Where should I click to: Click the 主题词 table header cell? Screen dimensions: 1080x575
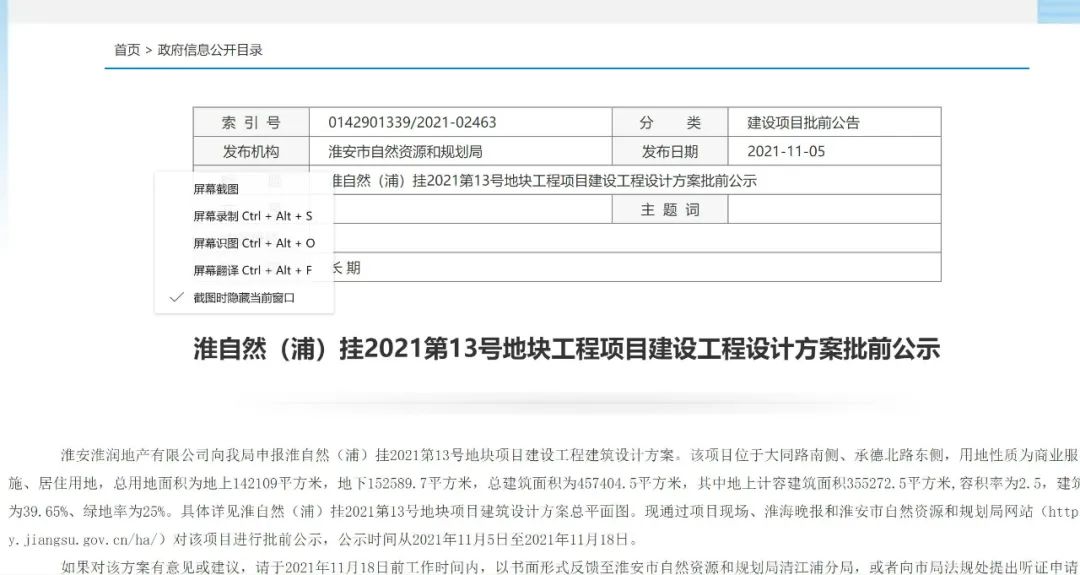pyautogui.click(x=670, y=209)
